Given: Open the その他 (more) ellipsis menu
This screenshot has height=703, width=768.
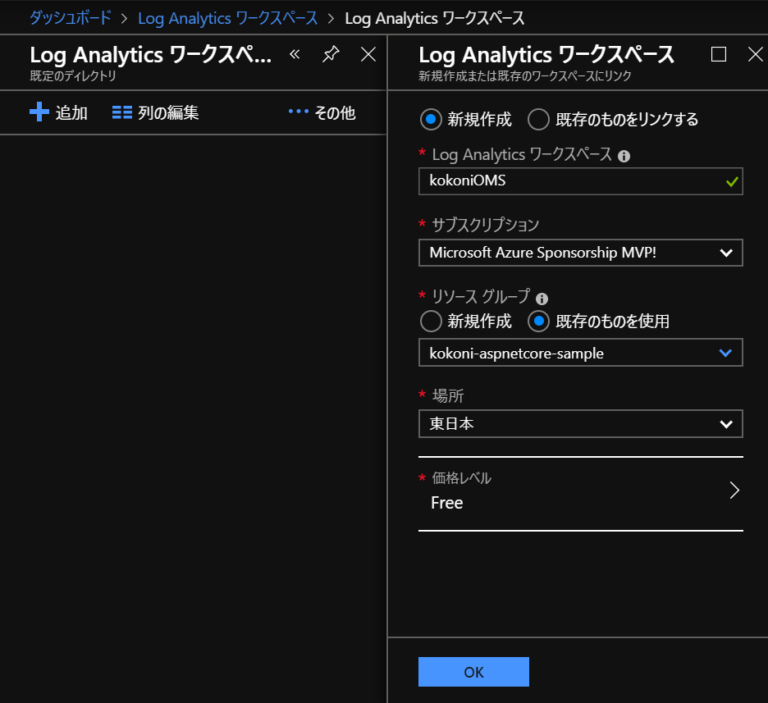Looking at the screenshot, I should [x=298, y=111].
